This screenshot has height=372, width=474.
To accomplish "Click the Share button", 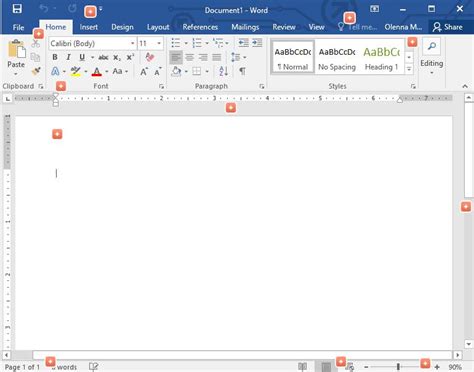I will click(447, 27).
